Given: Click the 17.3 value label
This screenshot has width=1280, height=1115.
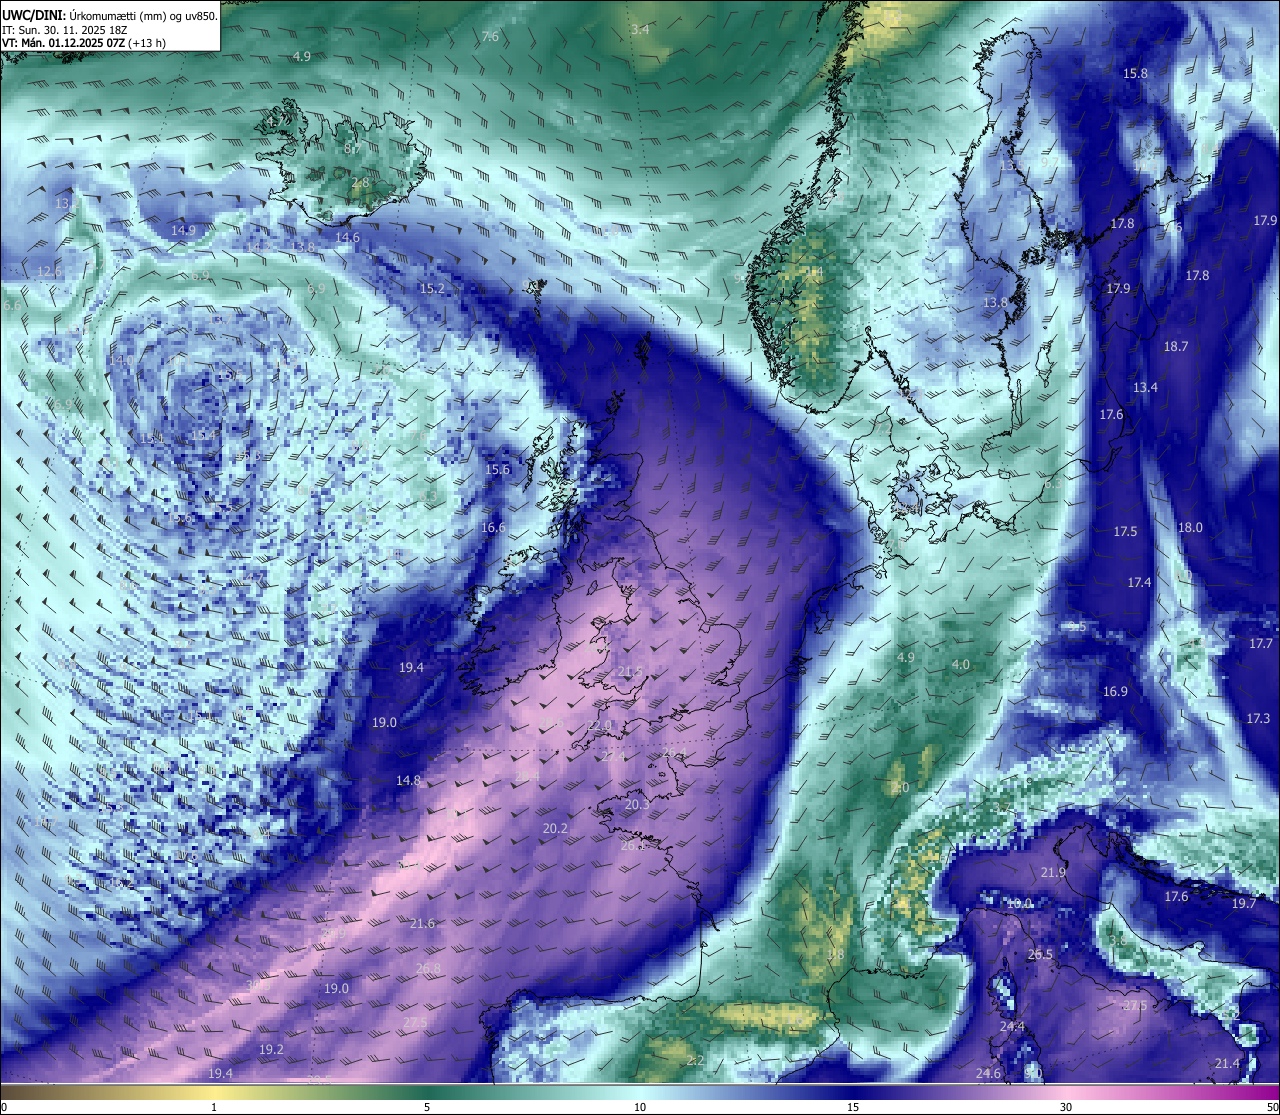Looking at the screenshot, I should [x=1258, y=718].
